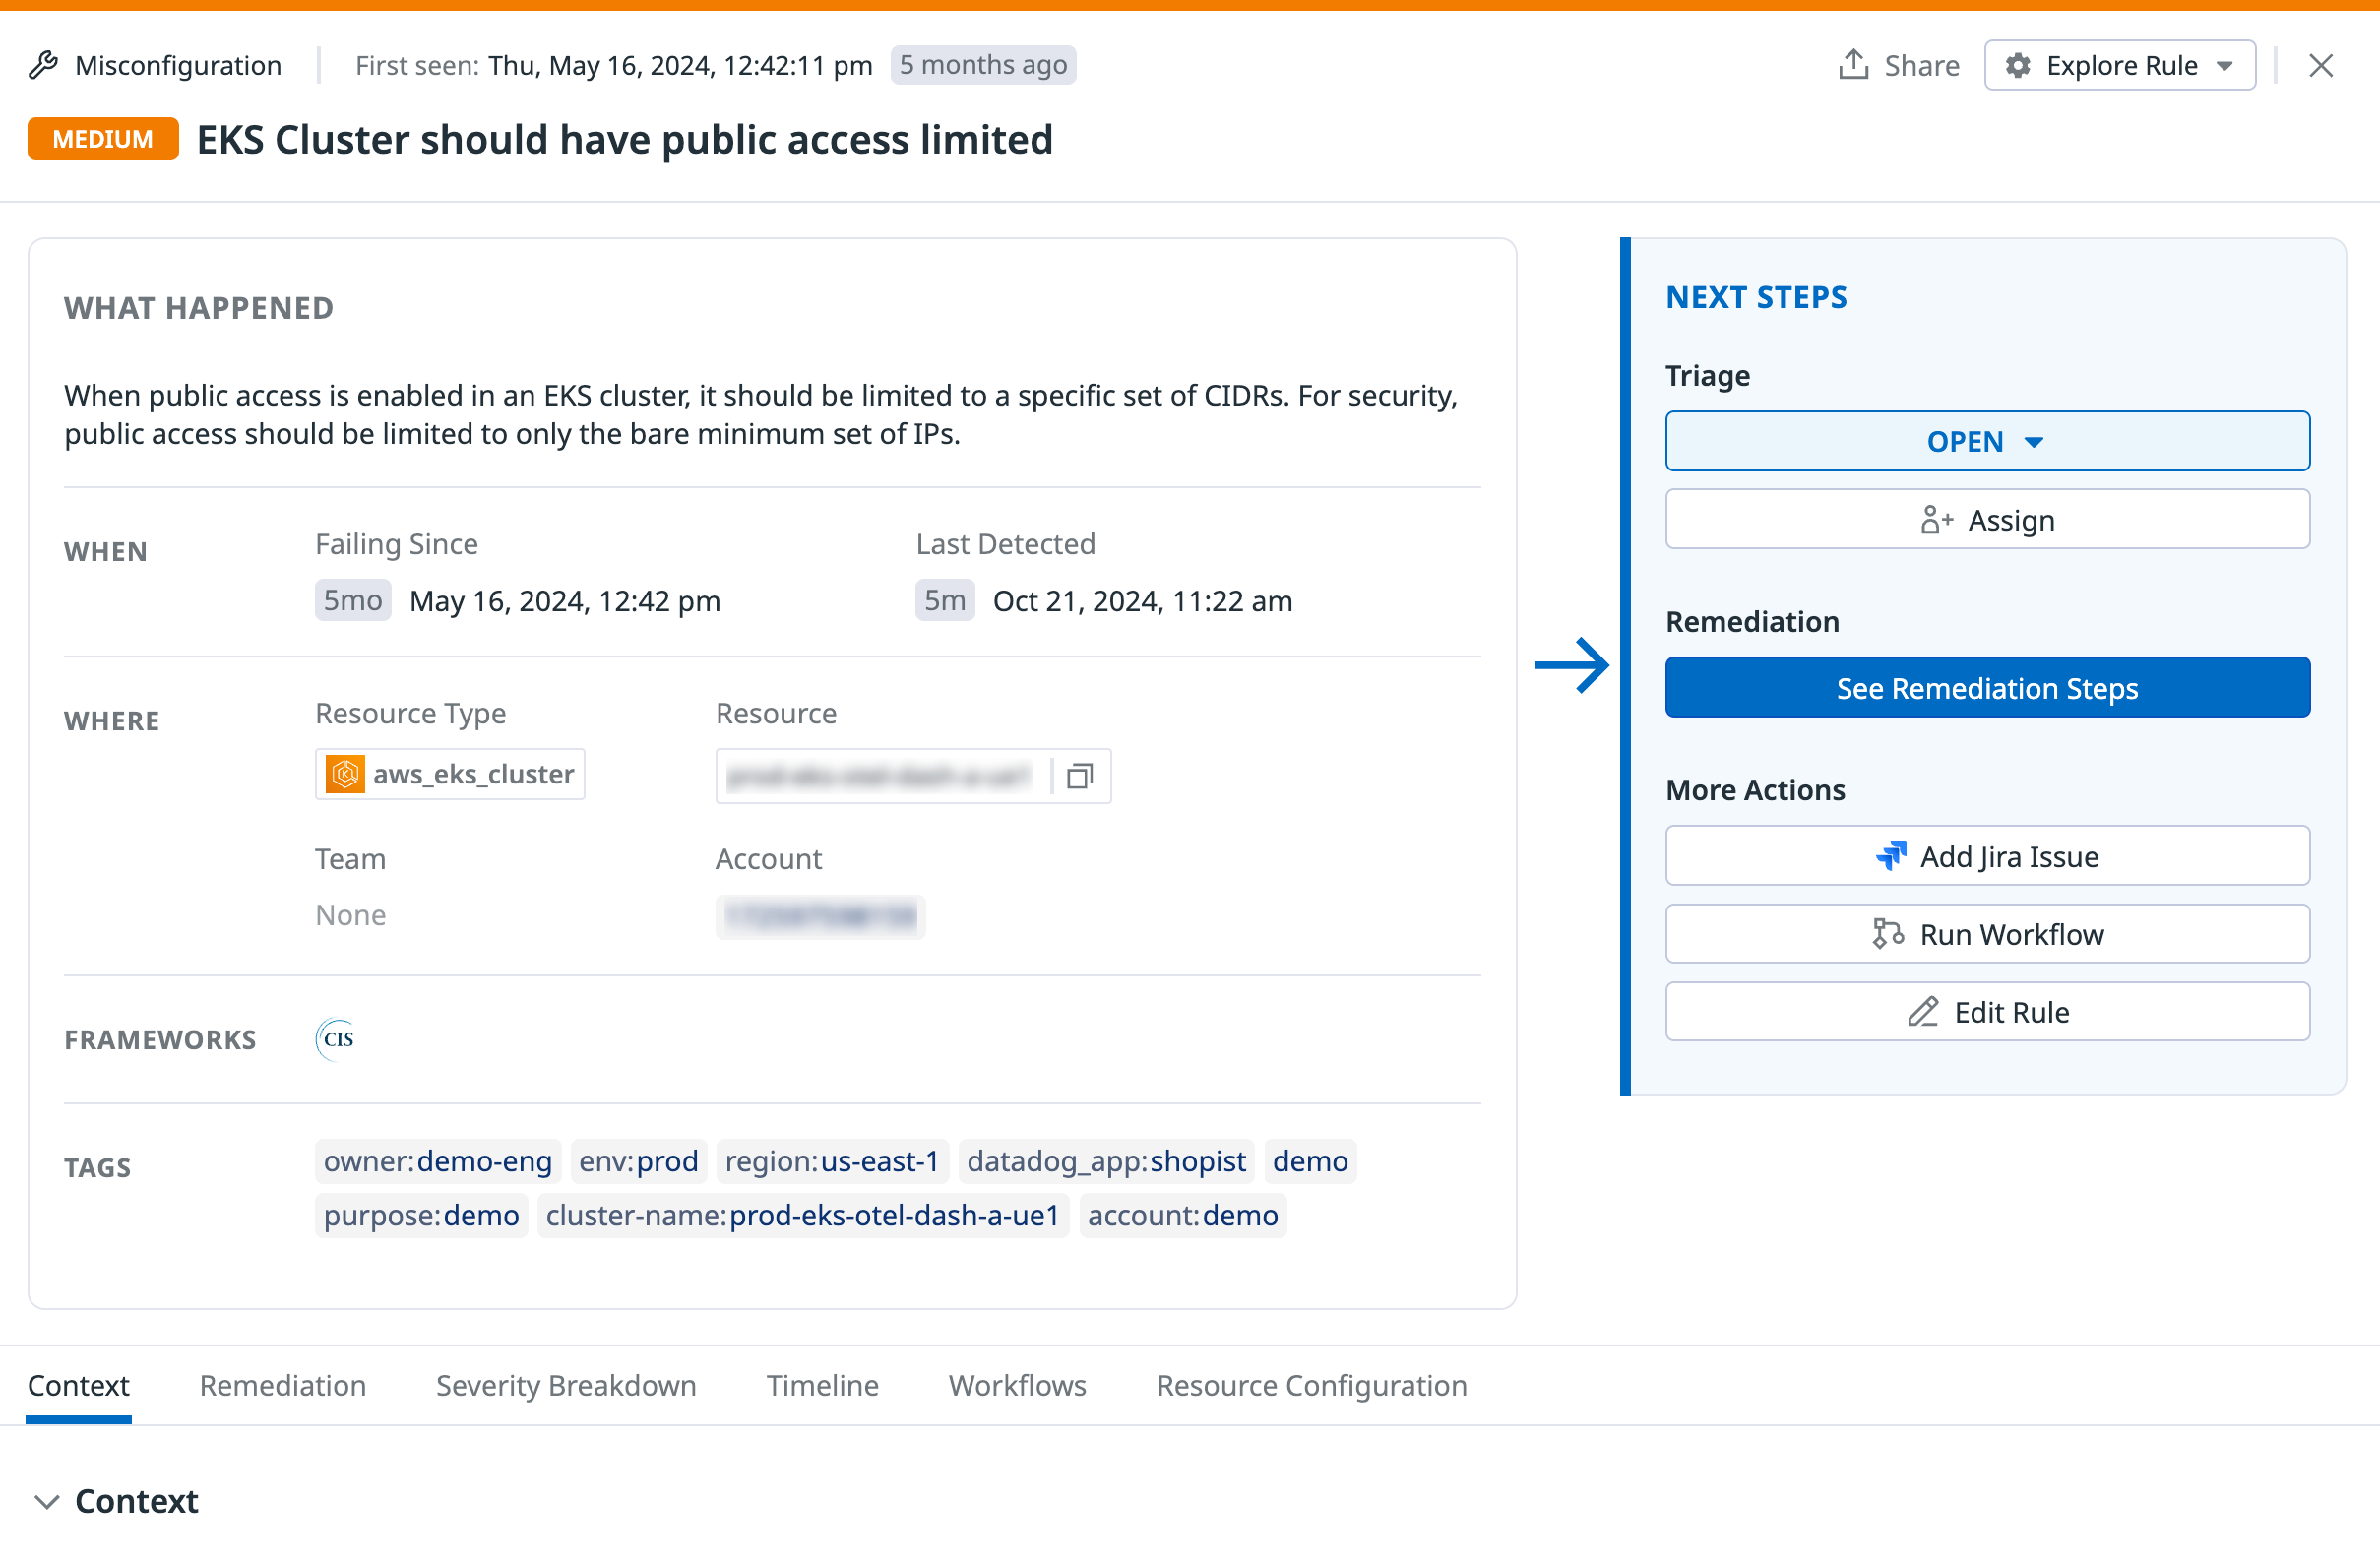The height and width of the screenshot is (1565, 2380).
Task: Copy the resource name using copy icon
Action: (1080, 776)
